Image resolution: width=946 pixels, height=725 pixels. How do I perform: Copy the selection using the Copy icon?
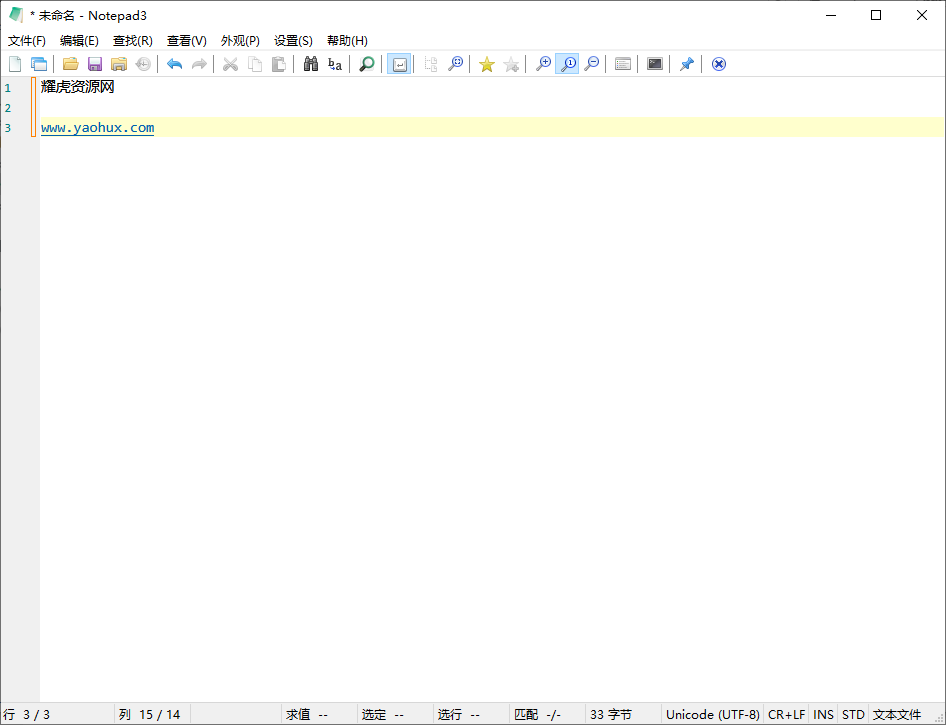point(254,63)
